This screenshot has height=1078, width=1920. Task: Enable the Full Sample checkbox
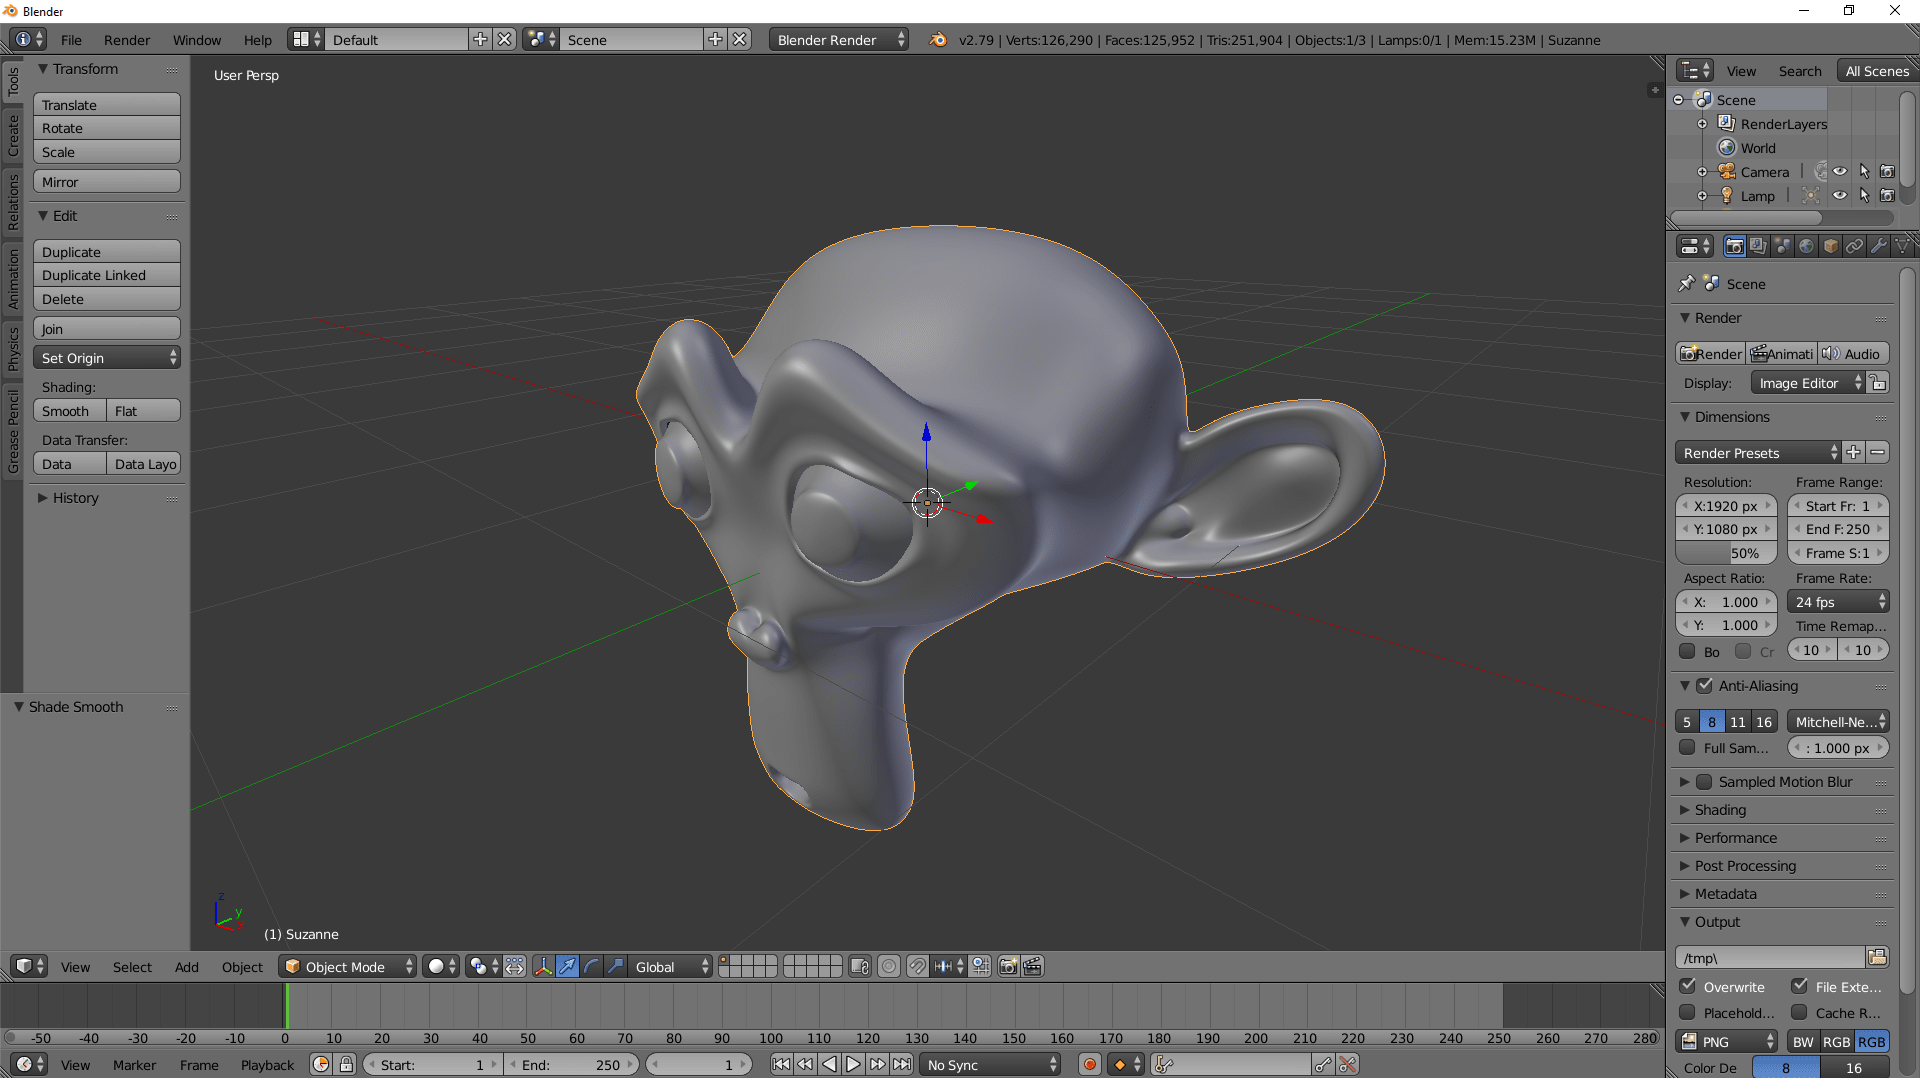[1689, 747]
